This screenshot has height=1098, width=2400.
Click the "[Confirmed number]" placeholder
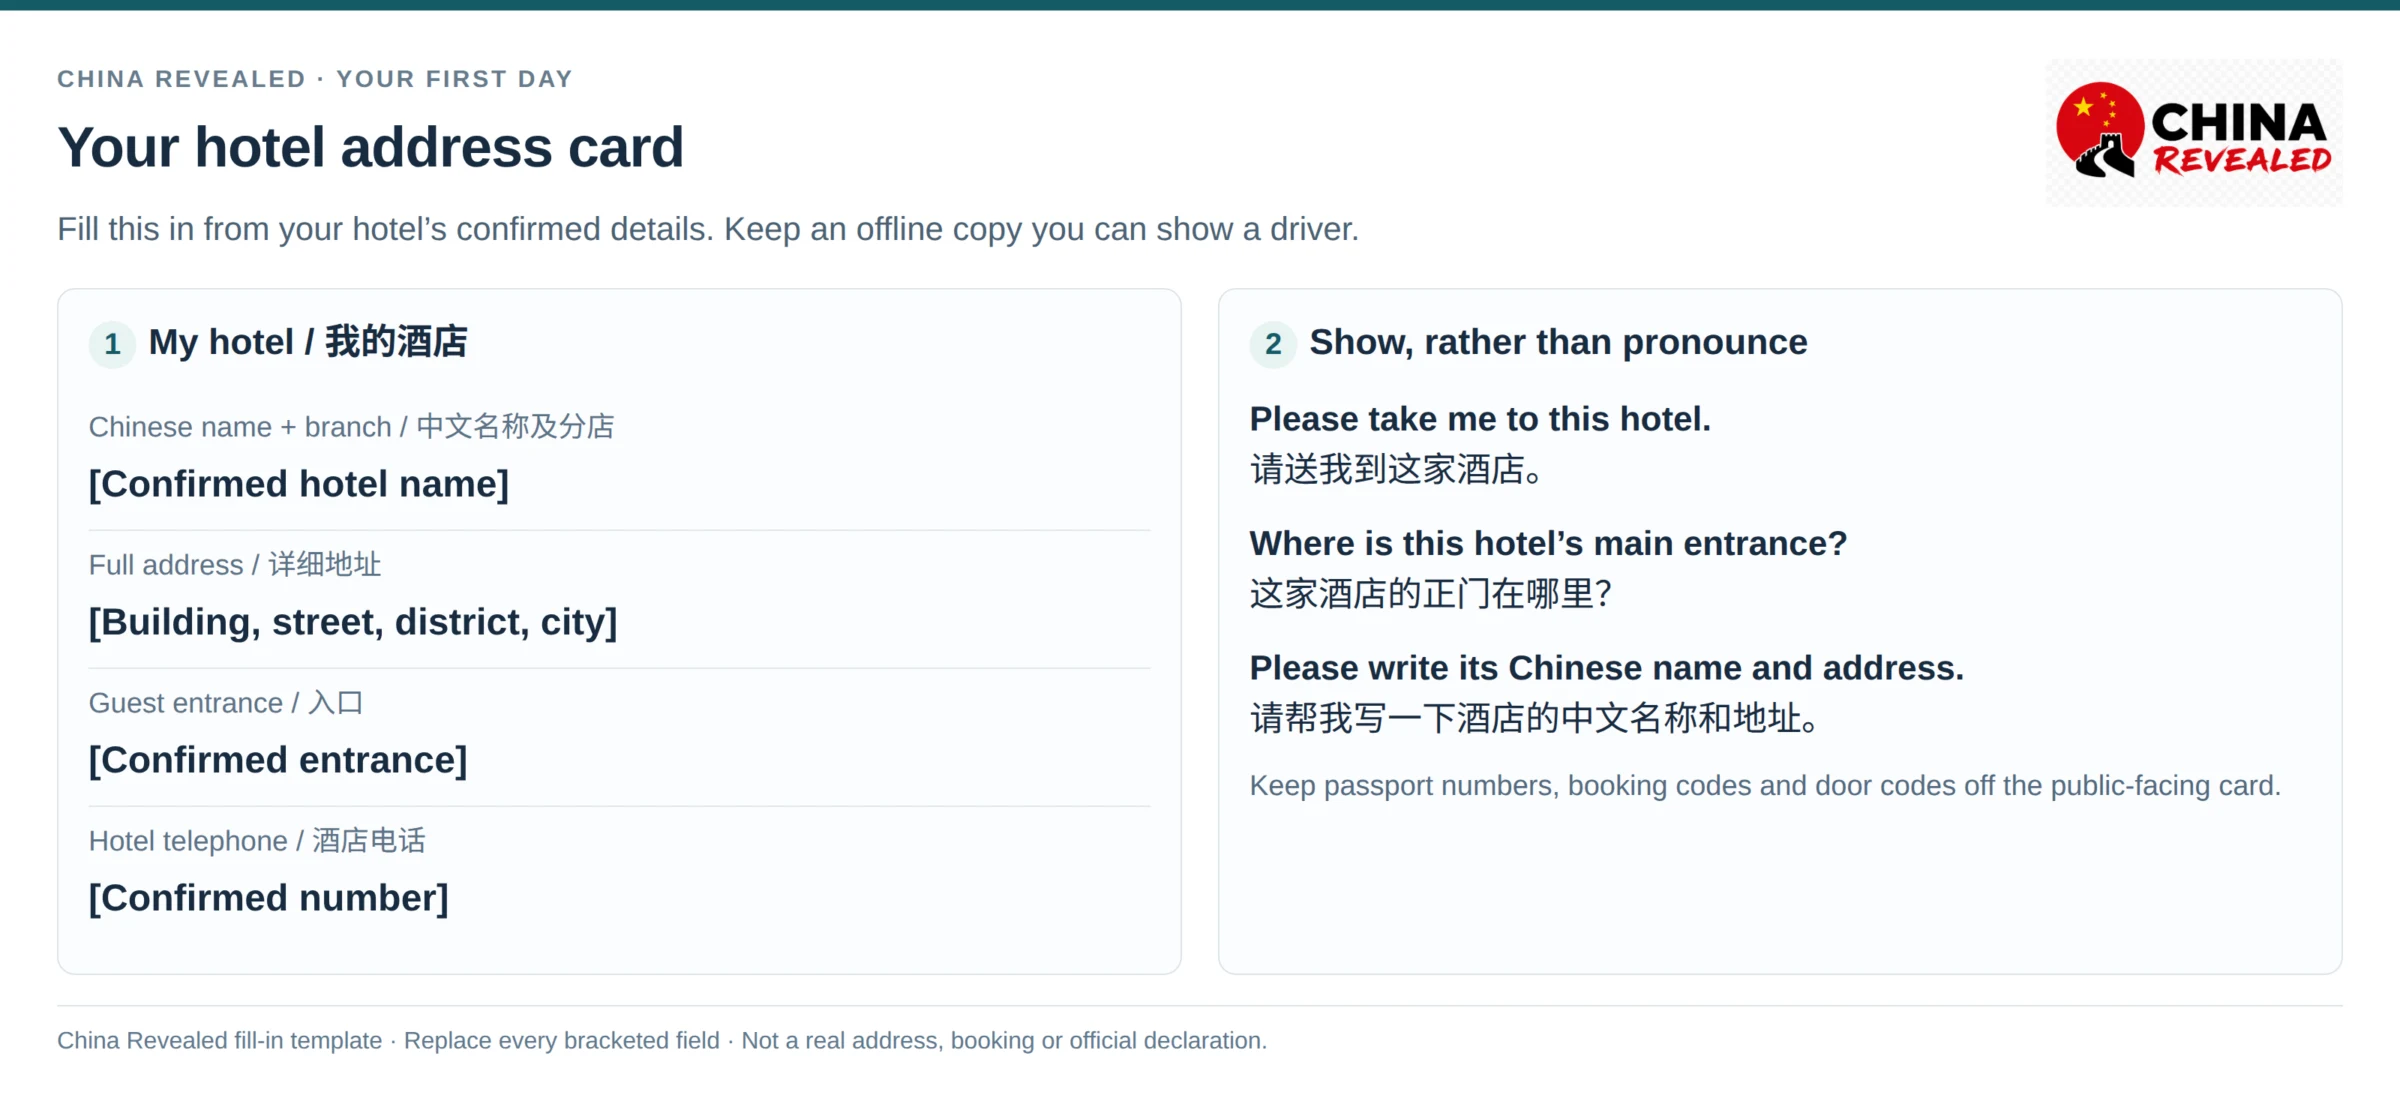click(269, 898)
